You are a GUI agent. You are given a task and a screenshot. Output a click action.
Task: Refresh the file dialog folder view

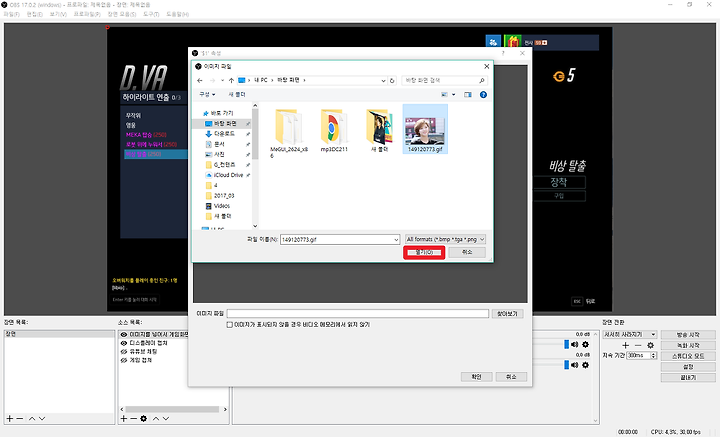[x=392, y=80]
